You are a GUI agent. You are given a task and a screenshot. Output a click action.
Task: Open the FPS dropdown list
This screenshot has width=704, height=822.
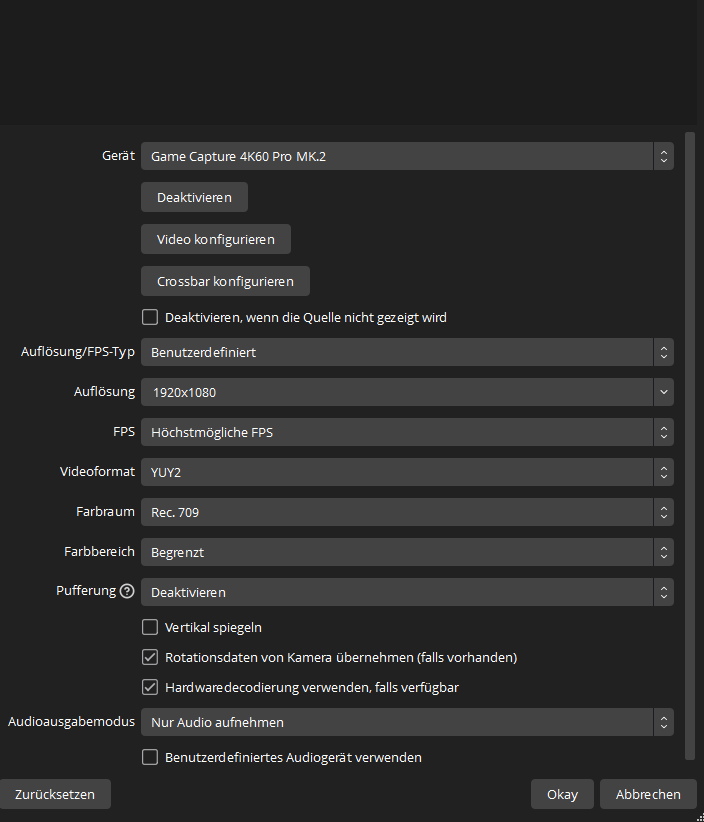tap(406, 432)
